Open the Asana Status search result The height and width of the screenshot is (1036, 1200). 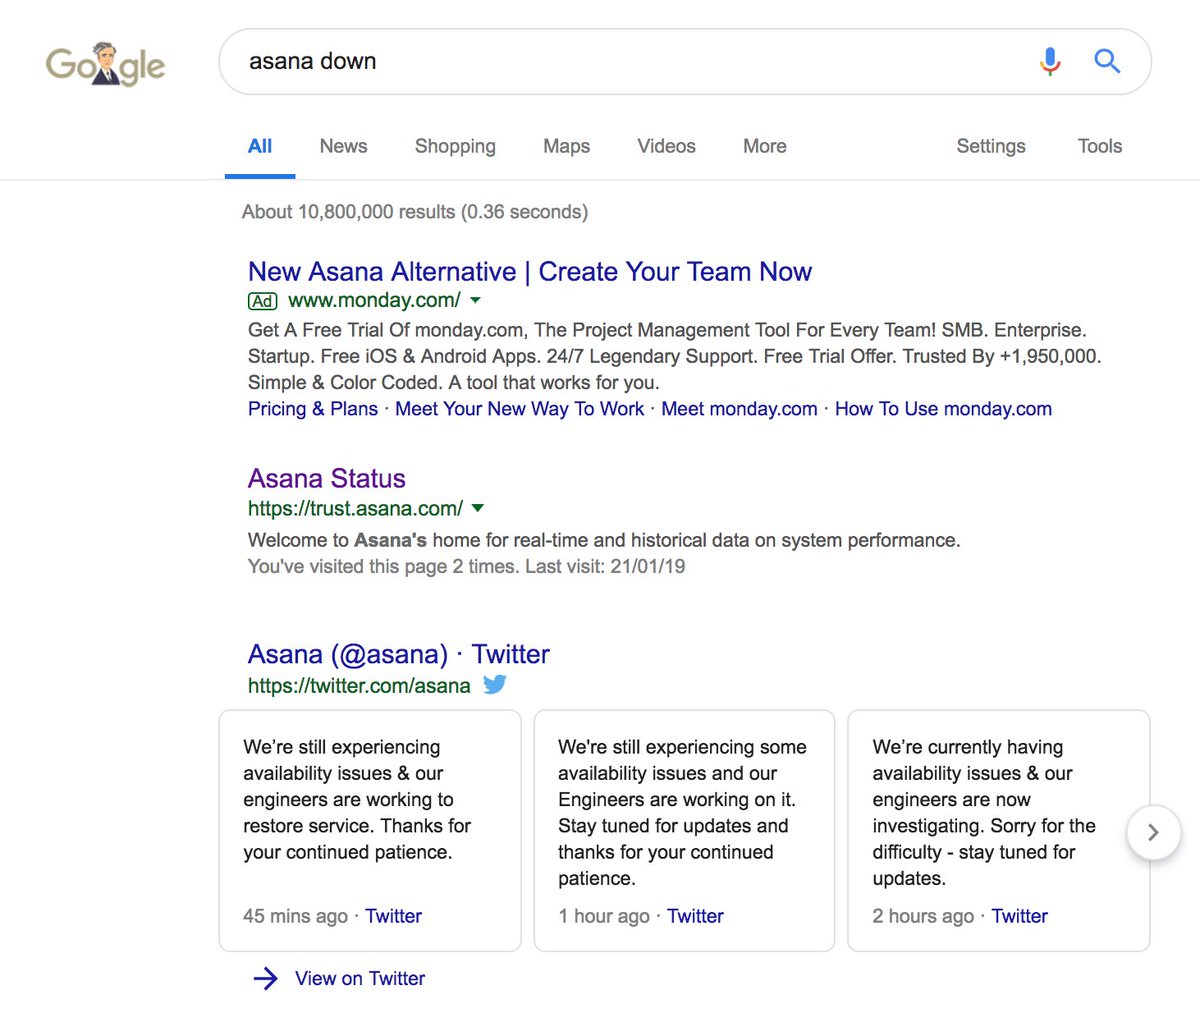click(x=326, y=478)
